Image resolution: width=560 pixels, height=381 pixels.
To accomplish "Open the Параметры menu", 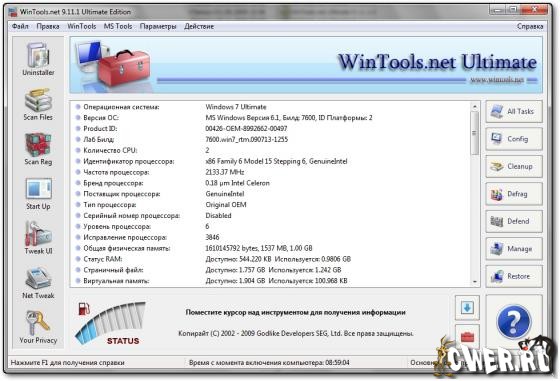I will (x=158, y=26).
